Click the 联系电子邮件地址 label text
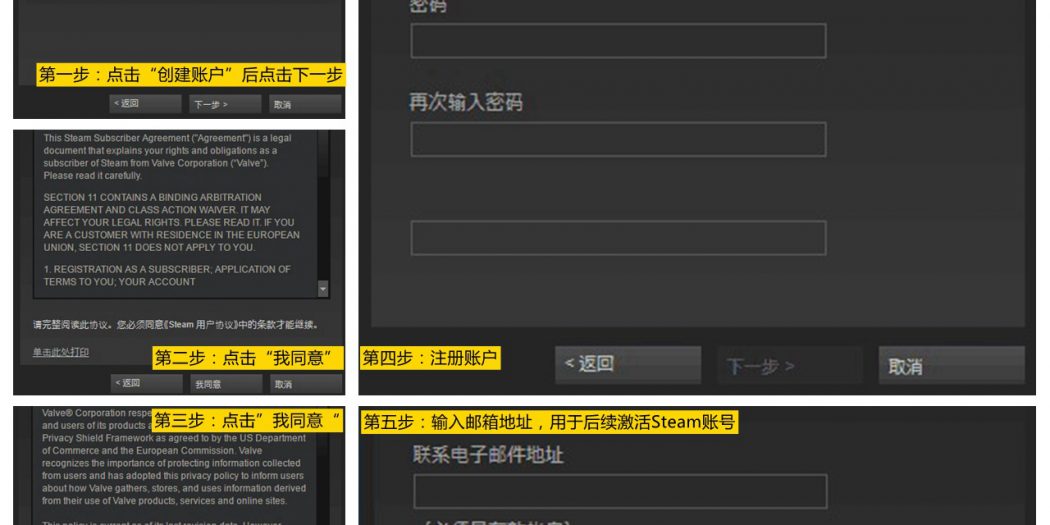 coord(488,455)
